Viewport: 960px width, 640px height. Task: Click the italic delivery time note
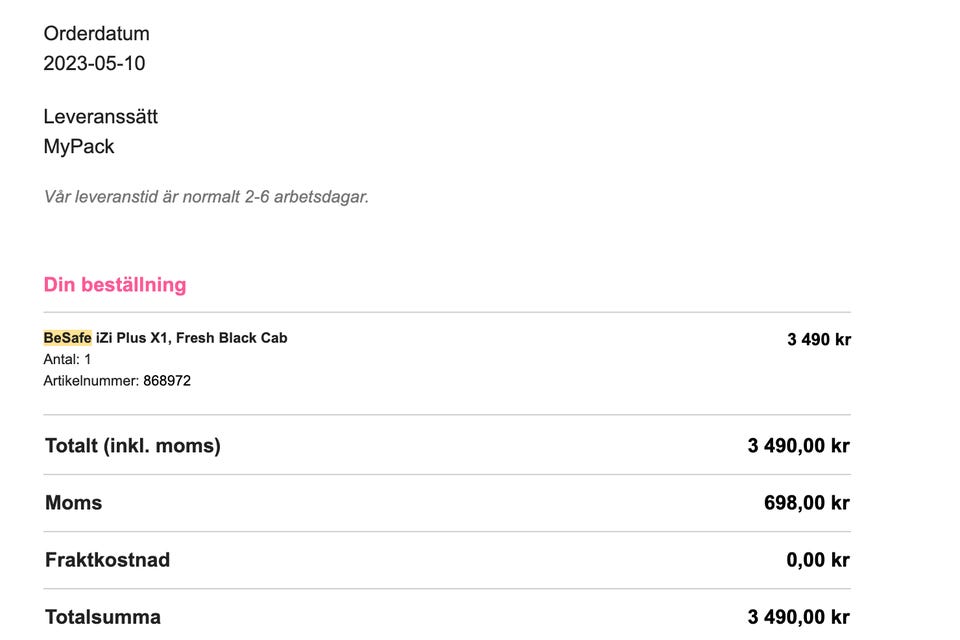[x=206, y=197]
